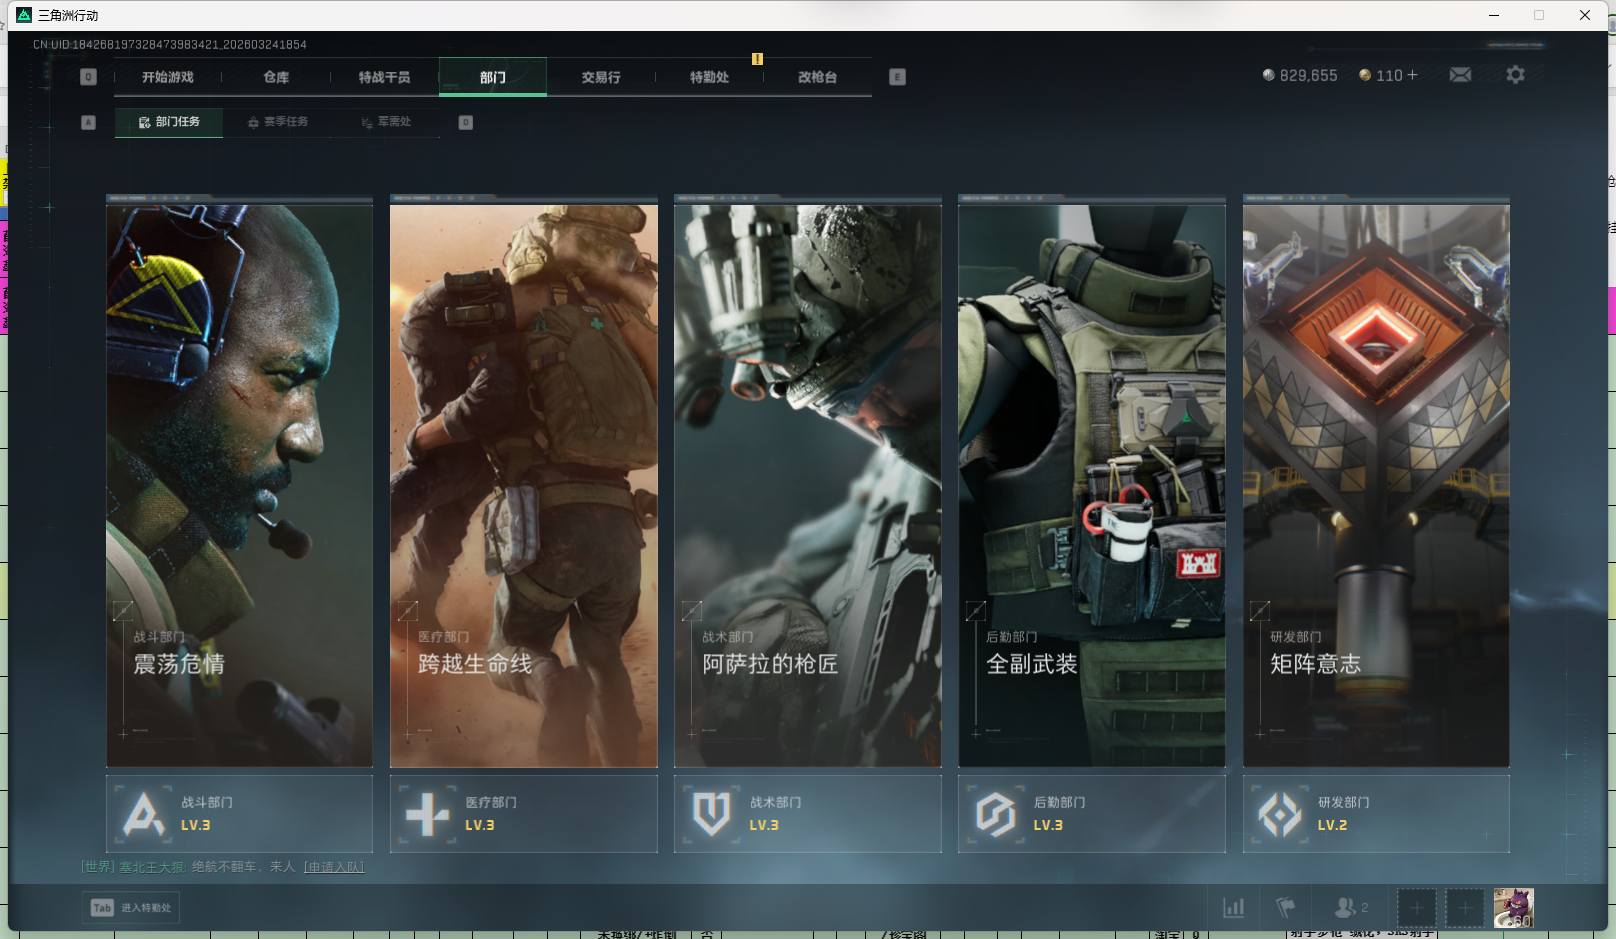Viewport: 1616px width, 939px height.
Task: Open the 交易行 tab
Action: (x=601, y=77)
